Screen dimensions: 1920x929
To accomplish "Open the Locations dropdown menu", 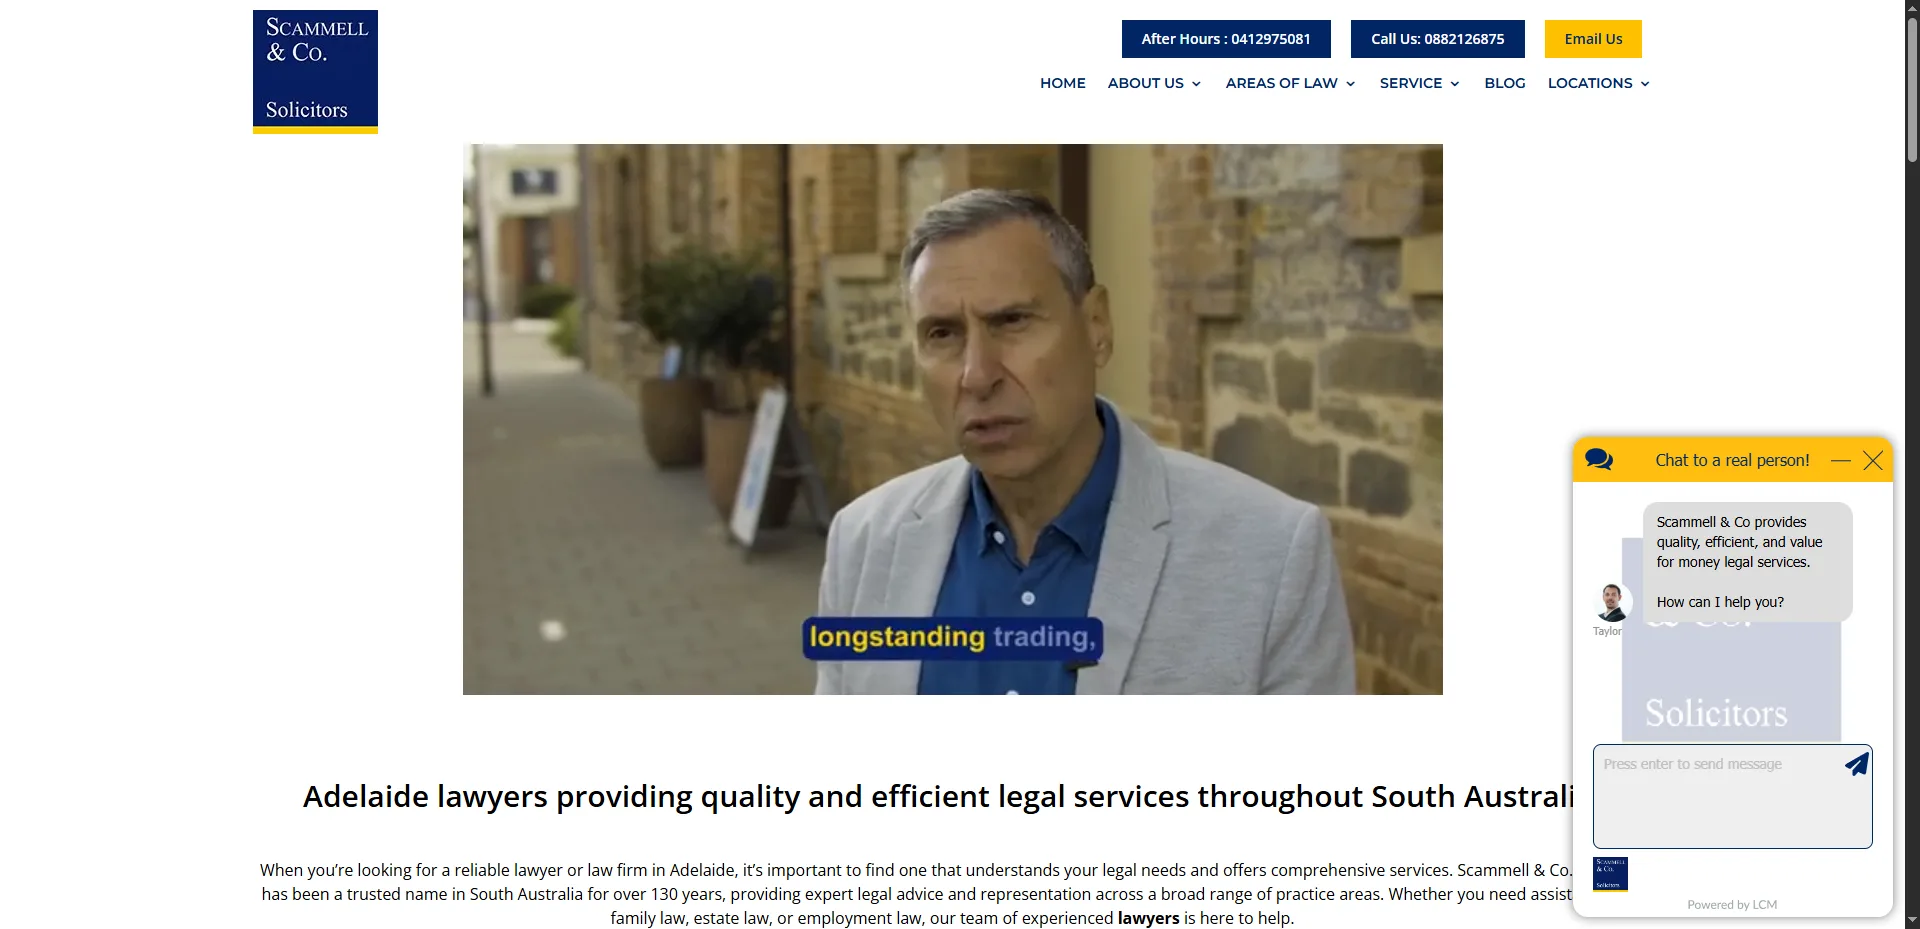I will (x=1598, y=83).
